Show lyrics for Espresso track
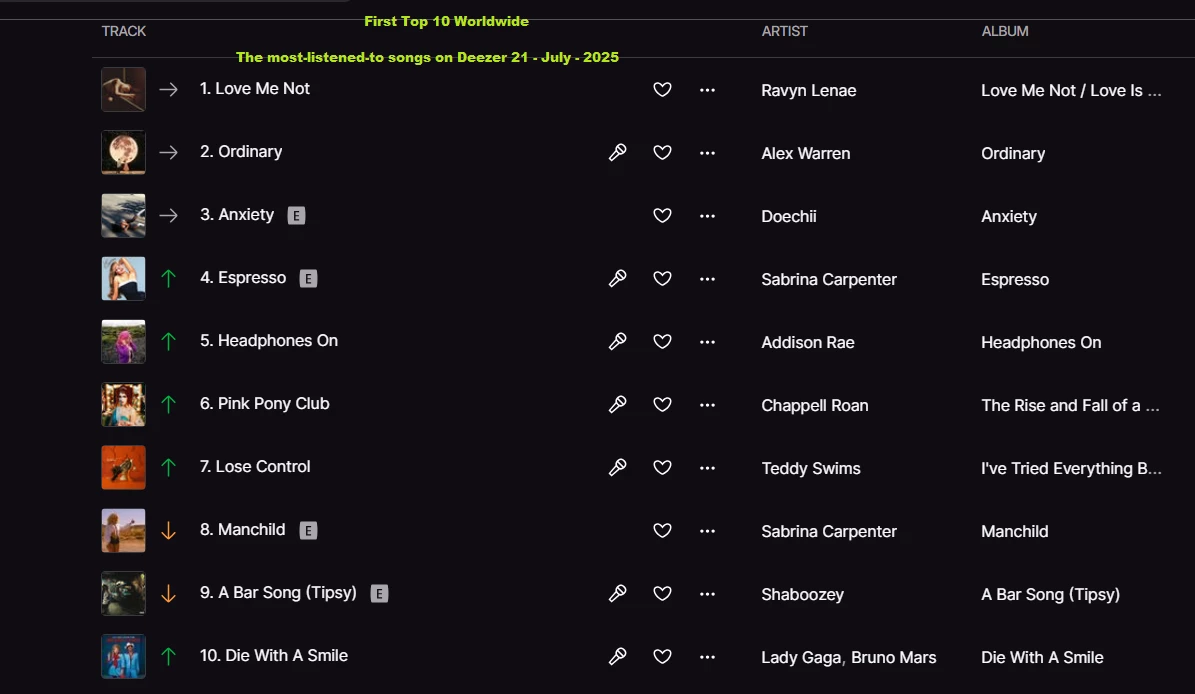 point(618,278)
